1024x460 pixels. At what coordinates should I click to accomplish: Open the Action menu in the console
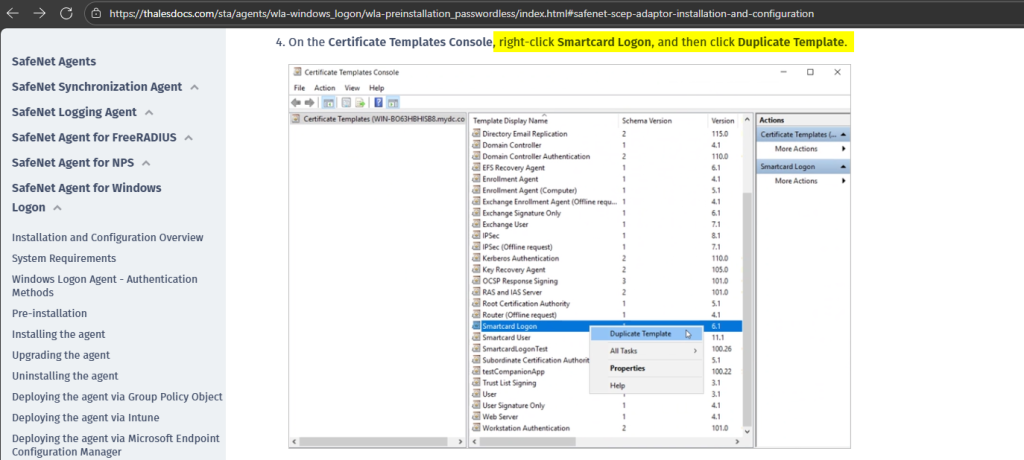pos(324,88)
